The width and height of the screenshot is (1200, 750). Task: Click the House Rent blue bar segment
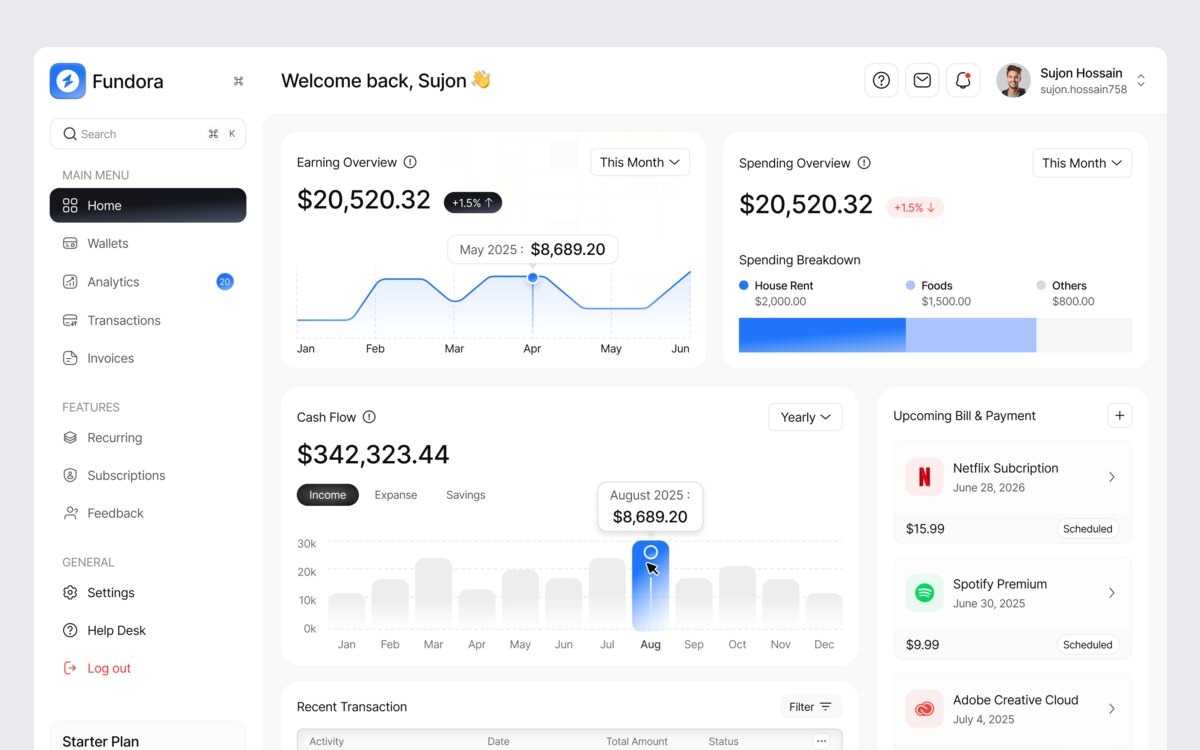coord(822,335)
